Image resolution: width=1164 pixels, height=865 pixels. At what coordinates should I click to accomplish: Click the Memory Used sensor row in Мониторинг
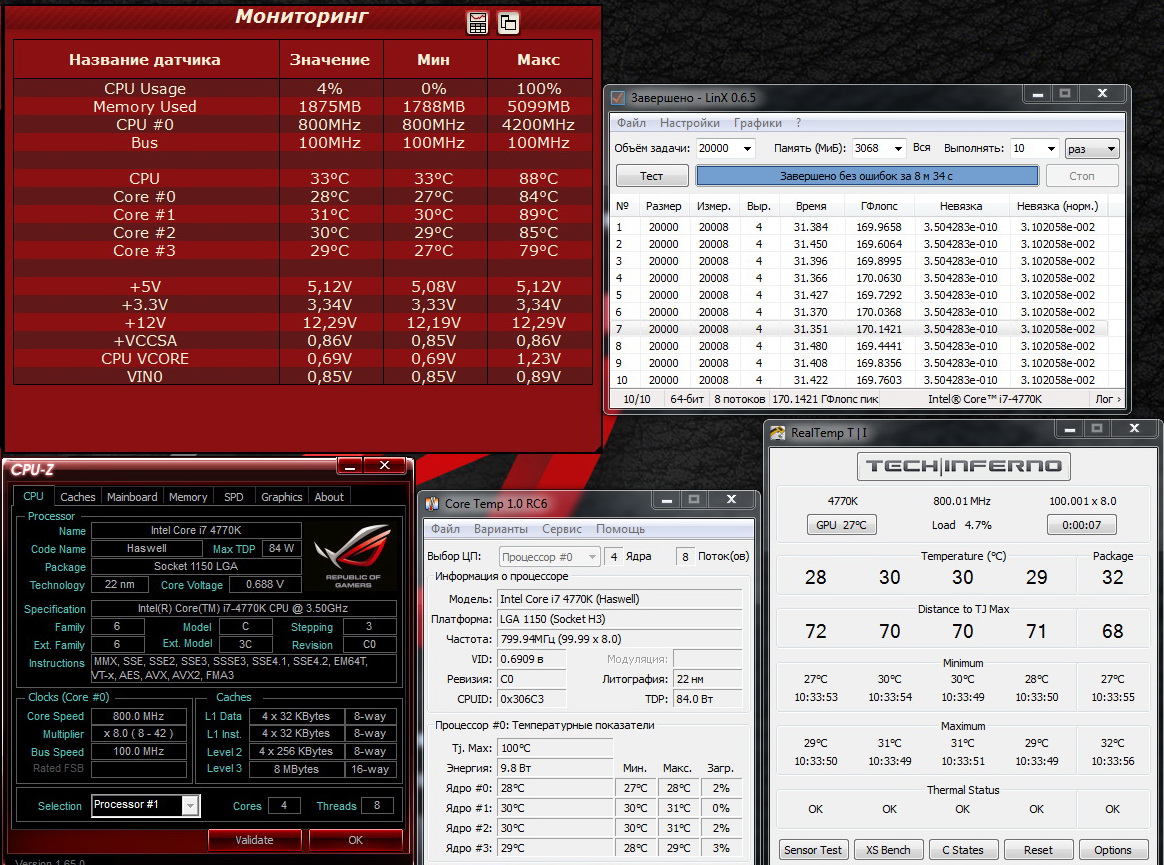tap(302, 107)
